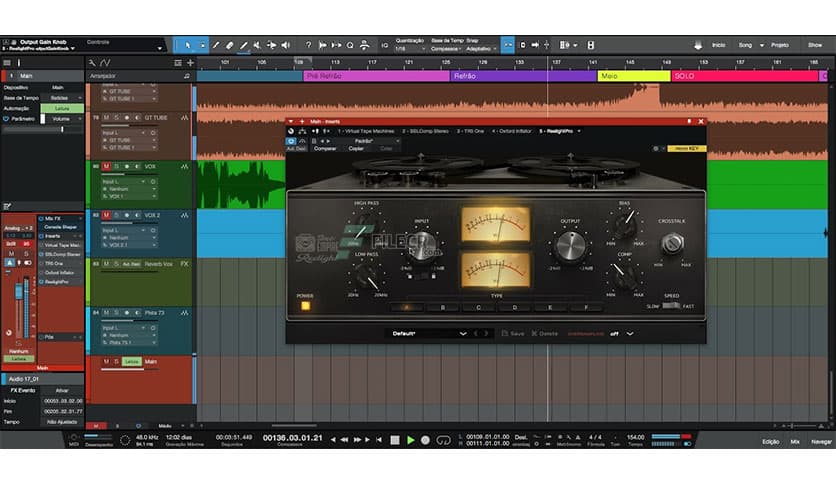Solo the Plate 73 track
The image size is (836, 484).
116,313
